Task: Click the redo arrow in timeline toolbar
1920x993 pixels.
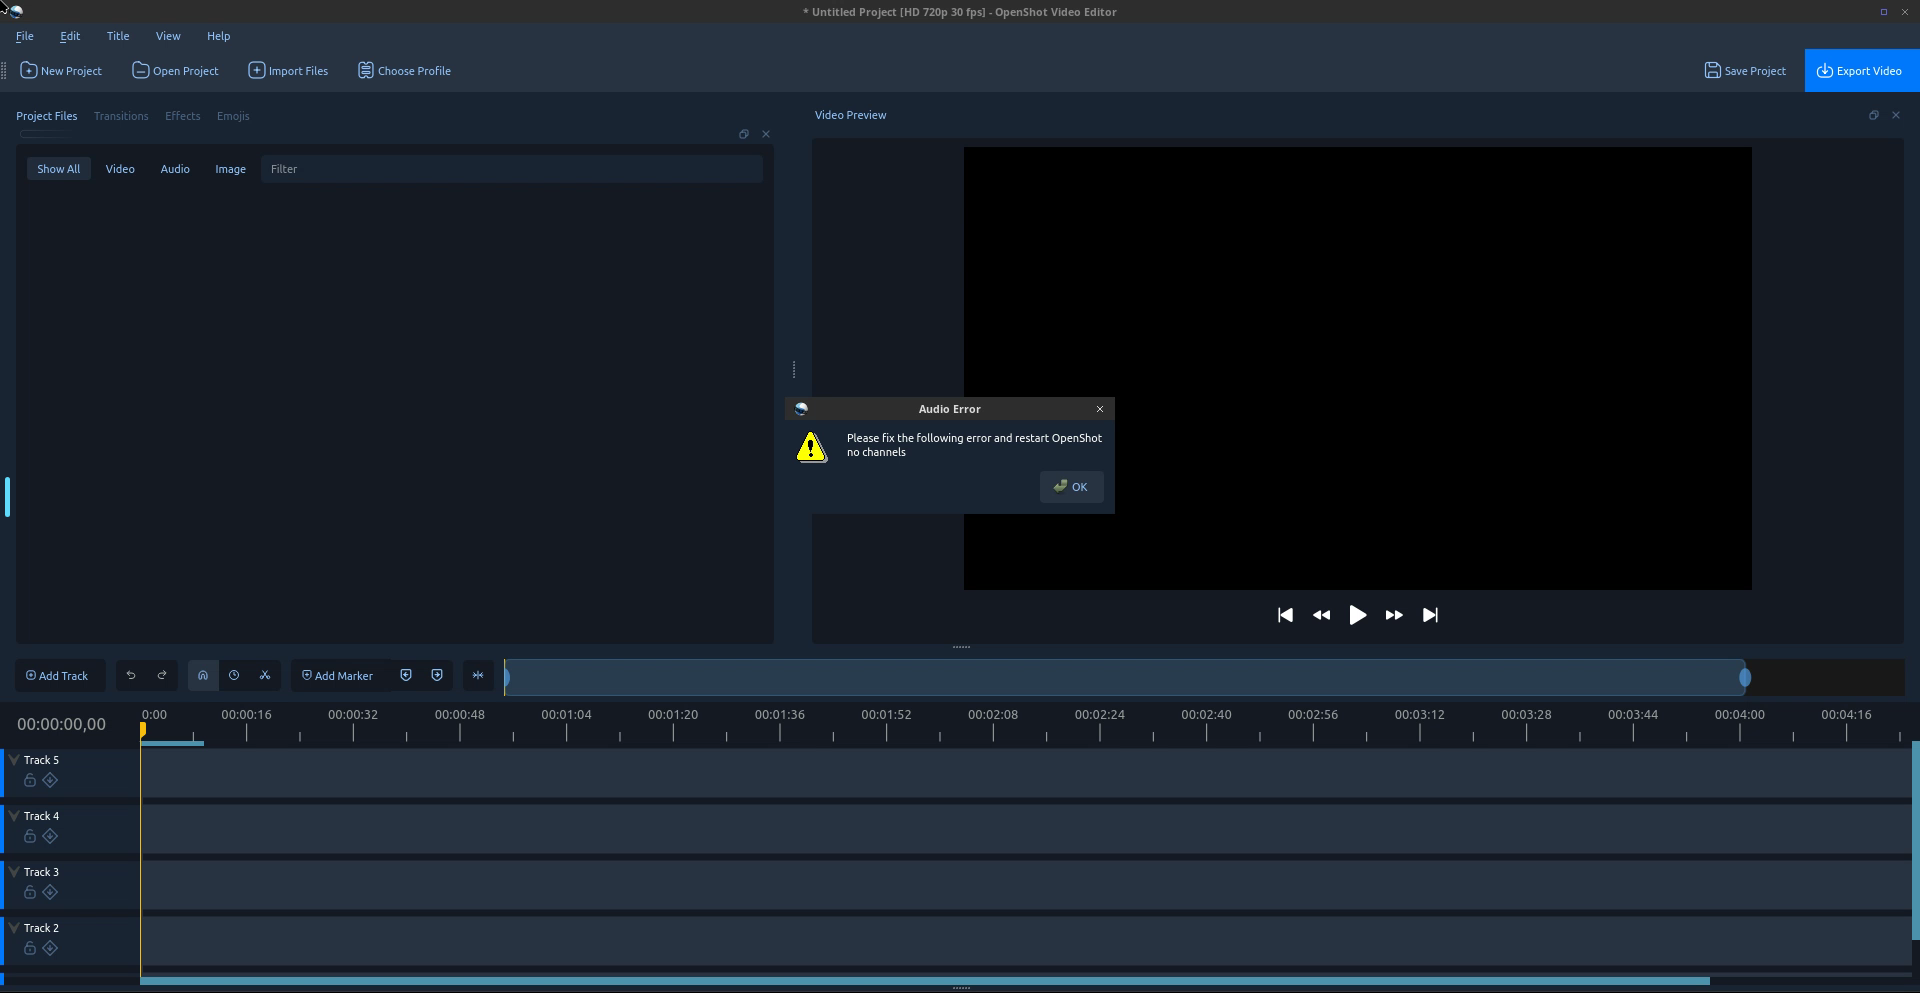Action: point(162,676)
